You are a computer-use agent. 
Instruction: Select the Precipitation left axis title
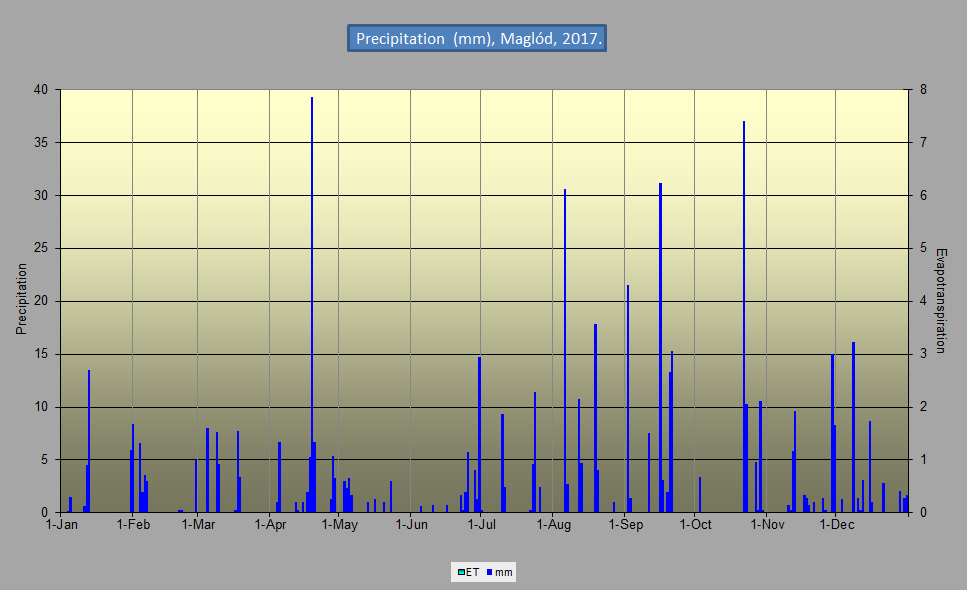(22, 299)
